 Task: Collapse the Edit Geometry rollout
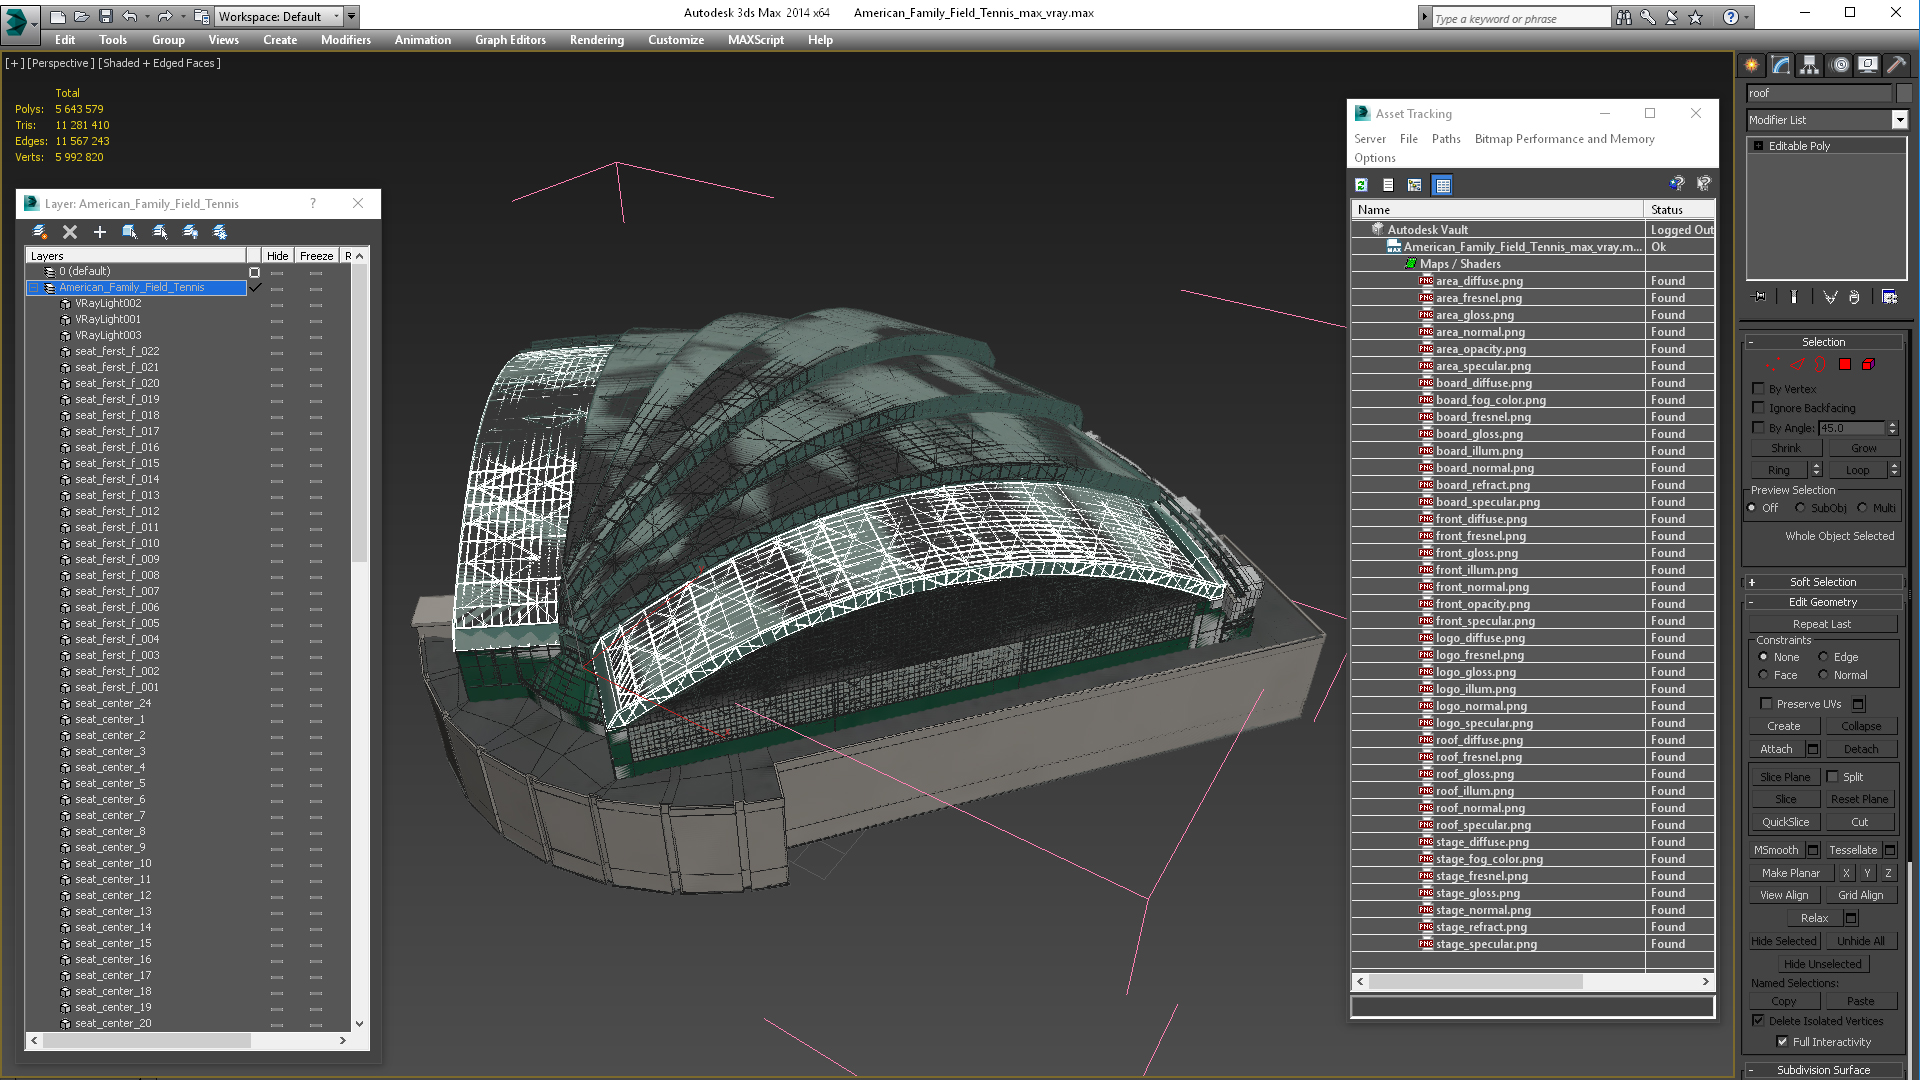click(x=1823, y=602)
